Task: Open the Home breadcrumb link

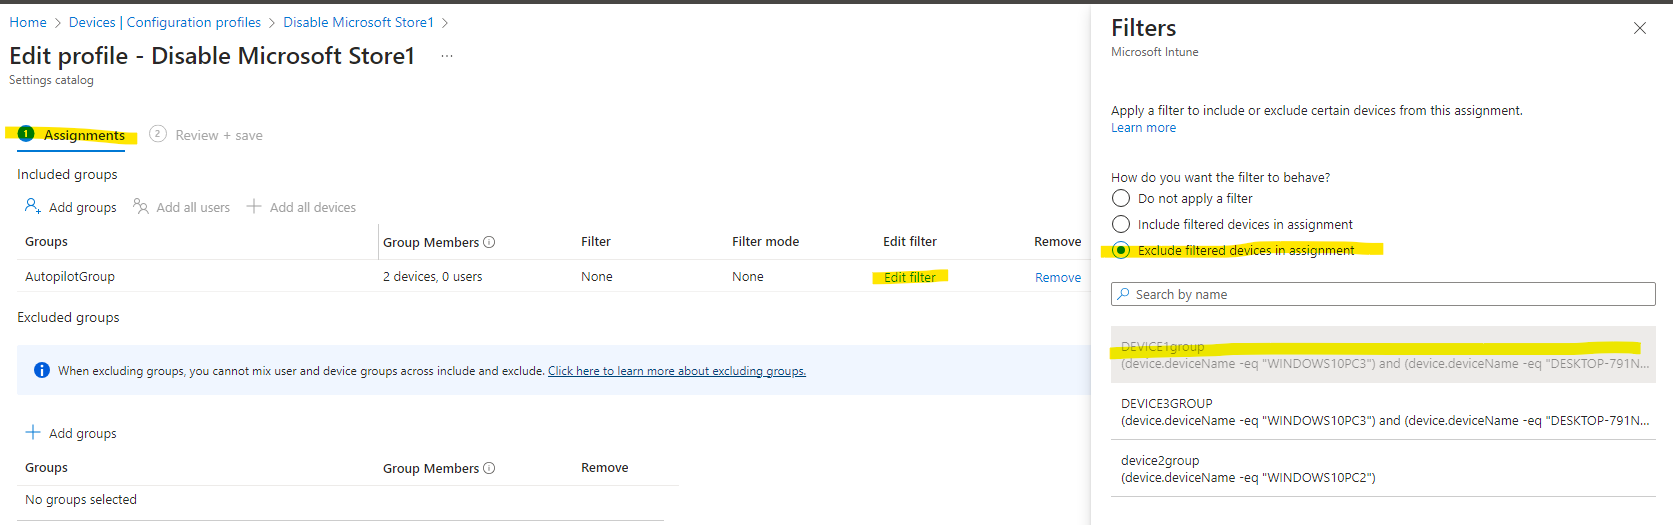Action: (x=28, y=22)
